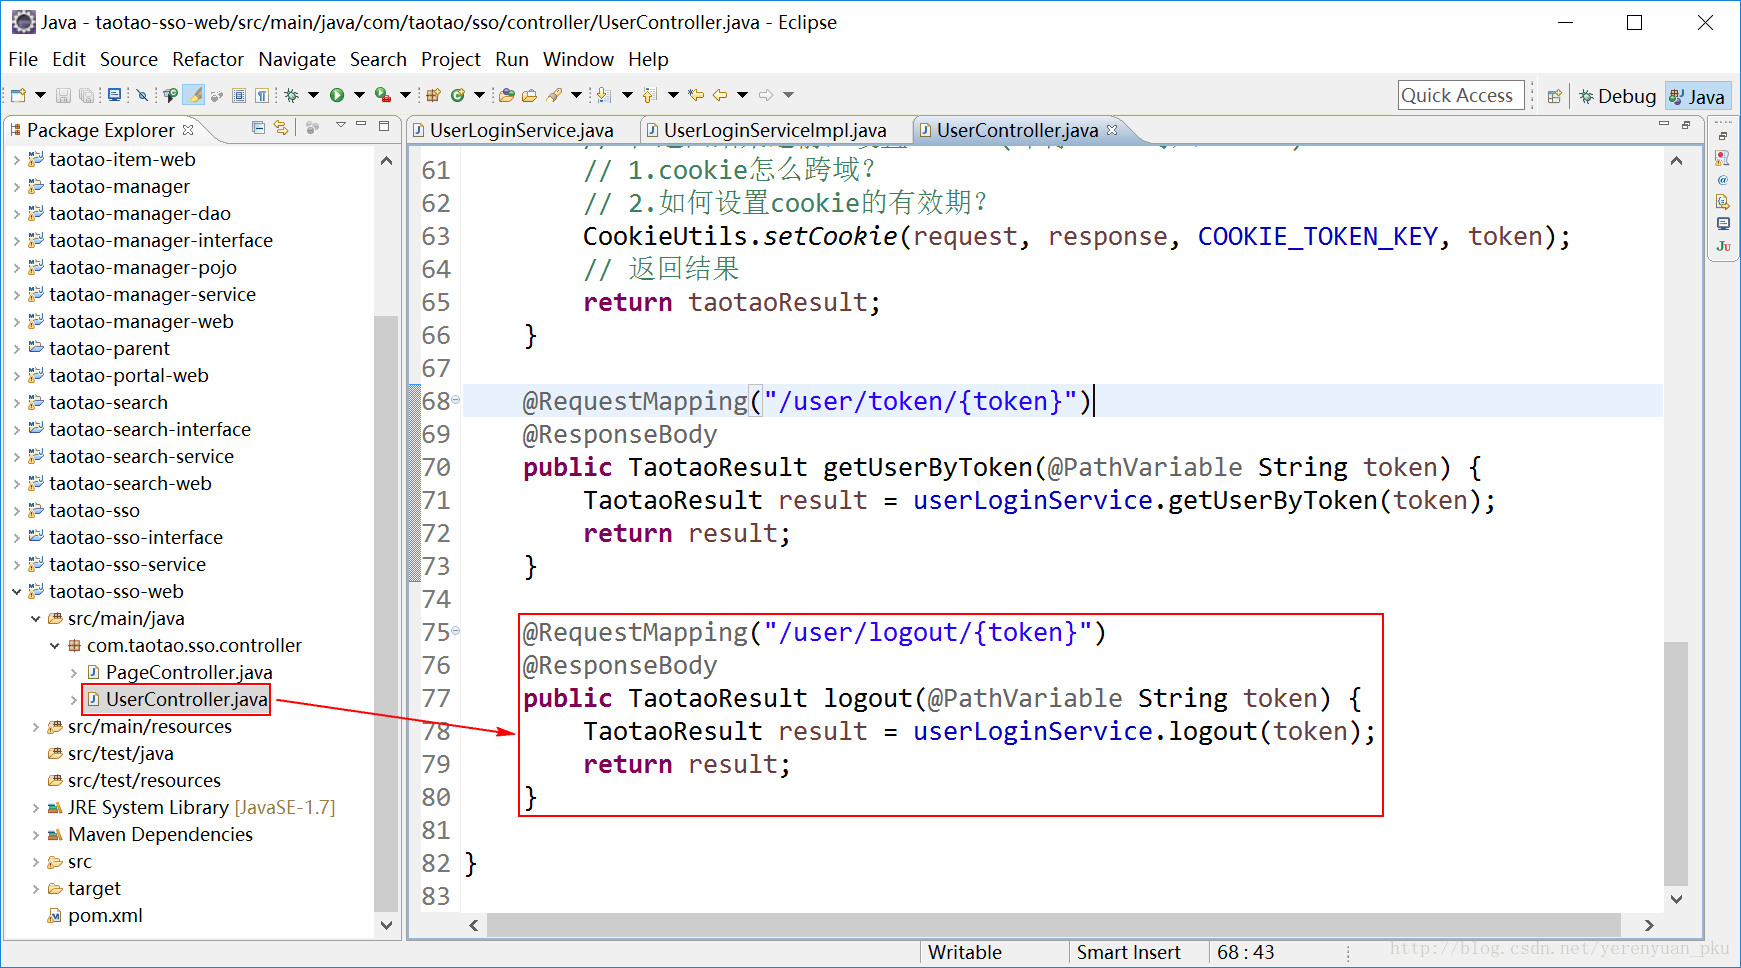This screenshot has height=968, width=1741.
Task: Open Package Explorer View Menu triangle
Action: pyautogui.click(x=340, y=125)
